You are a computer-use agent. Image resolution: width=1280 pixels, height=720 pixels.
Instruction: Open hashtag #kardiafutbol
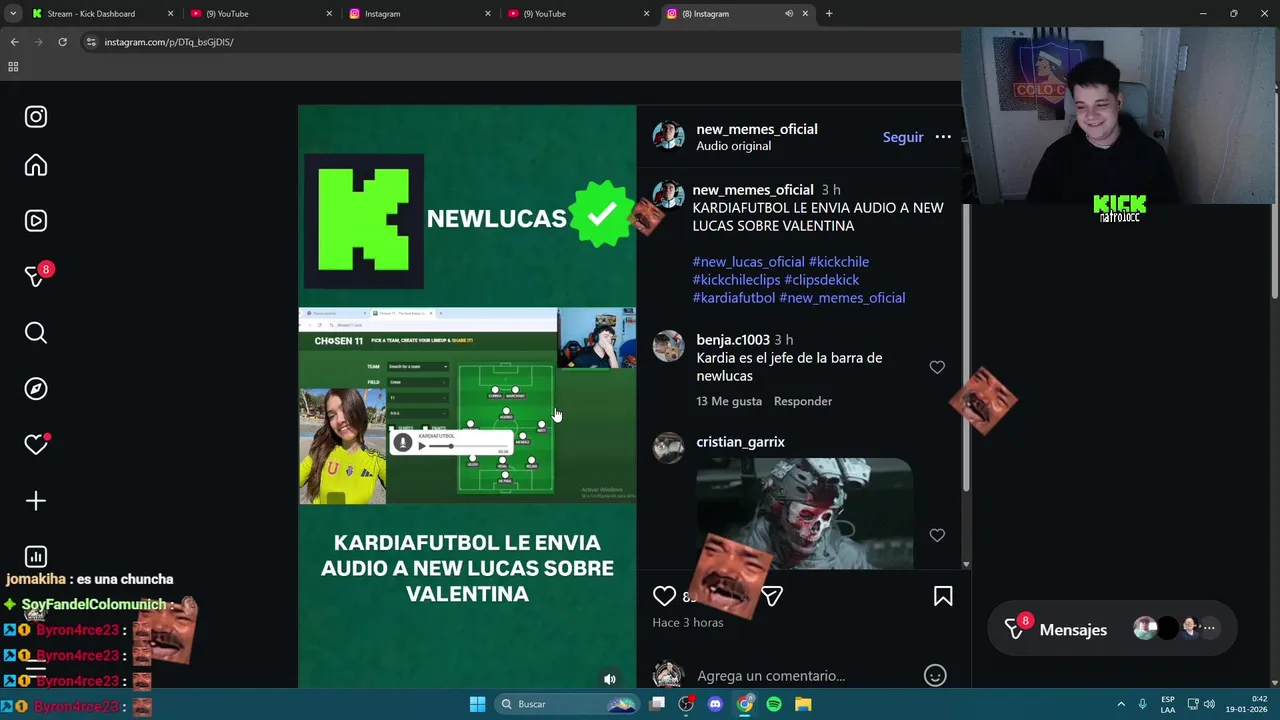point(734,298)
